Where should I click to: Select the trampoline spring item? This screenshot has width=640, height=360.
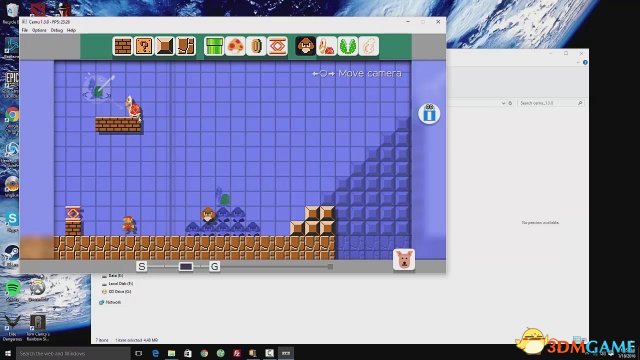[278, 46]
